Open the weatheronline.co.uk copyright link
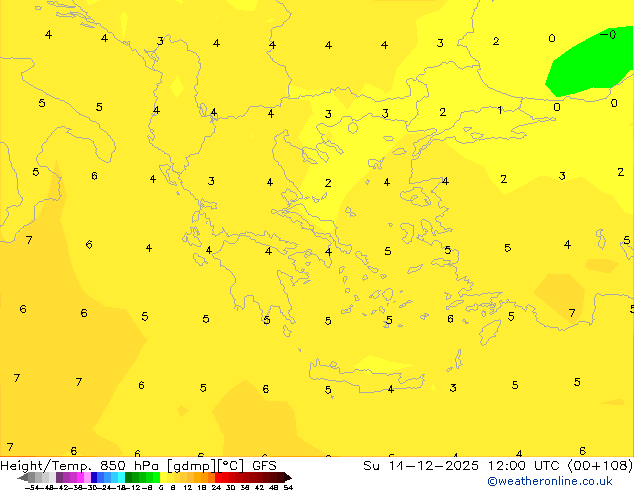 tap(550, 481)
